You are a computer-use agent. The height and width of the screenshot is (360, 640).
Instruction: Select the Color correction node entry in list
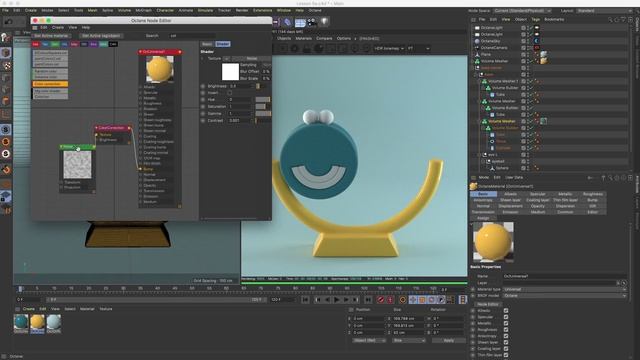(x=50, y=84)
